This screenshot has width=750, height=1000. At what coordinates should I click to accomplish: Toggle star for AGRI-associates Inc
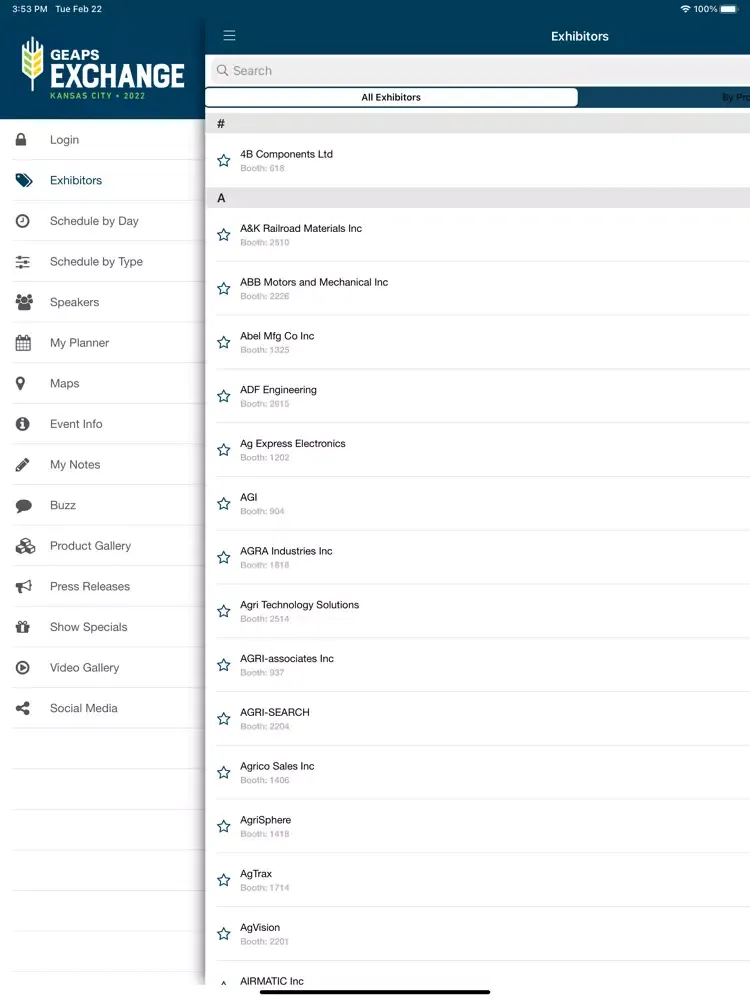(x=223, y=665)
